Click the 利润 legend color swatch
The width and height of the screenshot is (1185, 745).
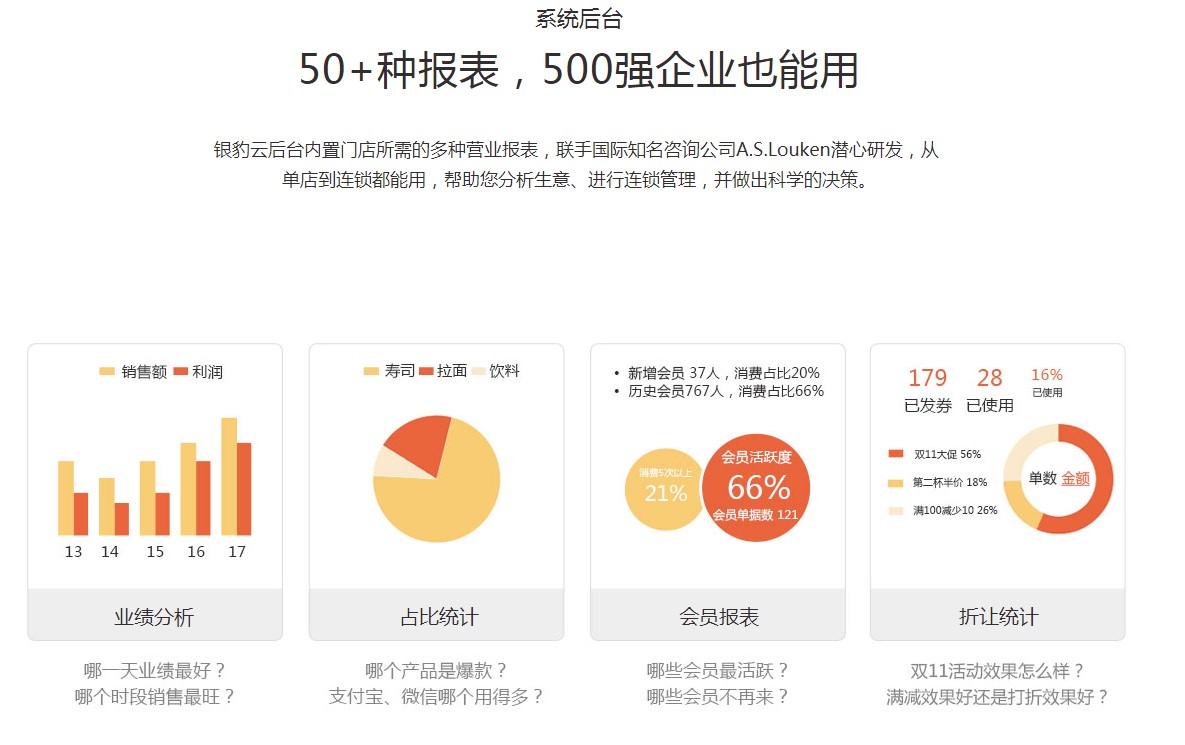[180, 372]
